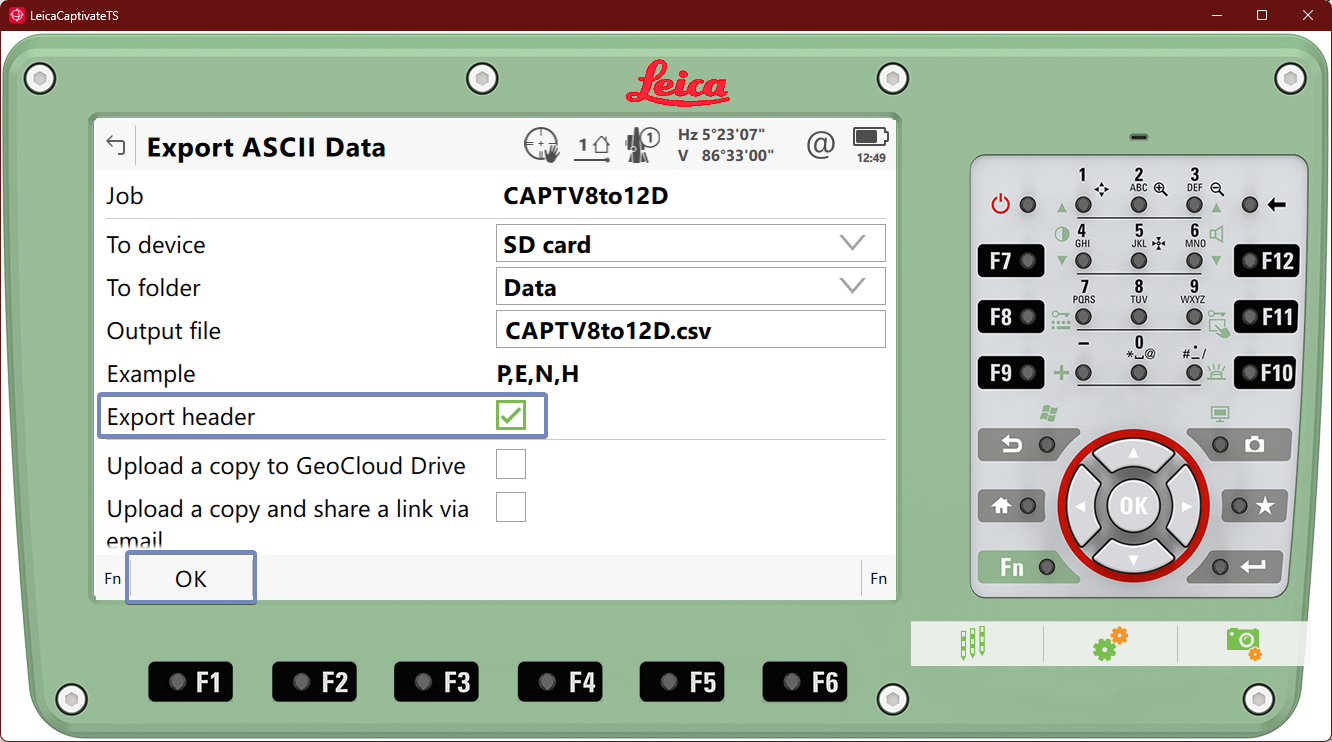Viewport: 1332px width, 742px height.
Task: Click the round OK key in navigation pad
Action: point(1133,506)
